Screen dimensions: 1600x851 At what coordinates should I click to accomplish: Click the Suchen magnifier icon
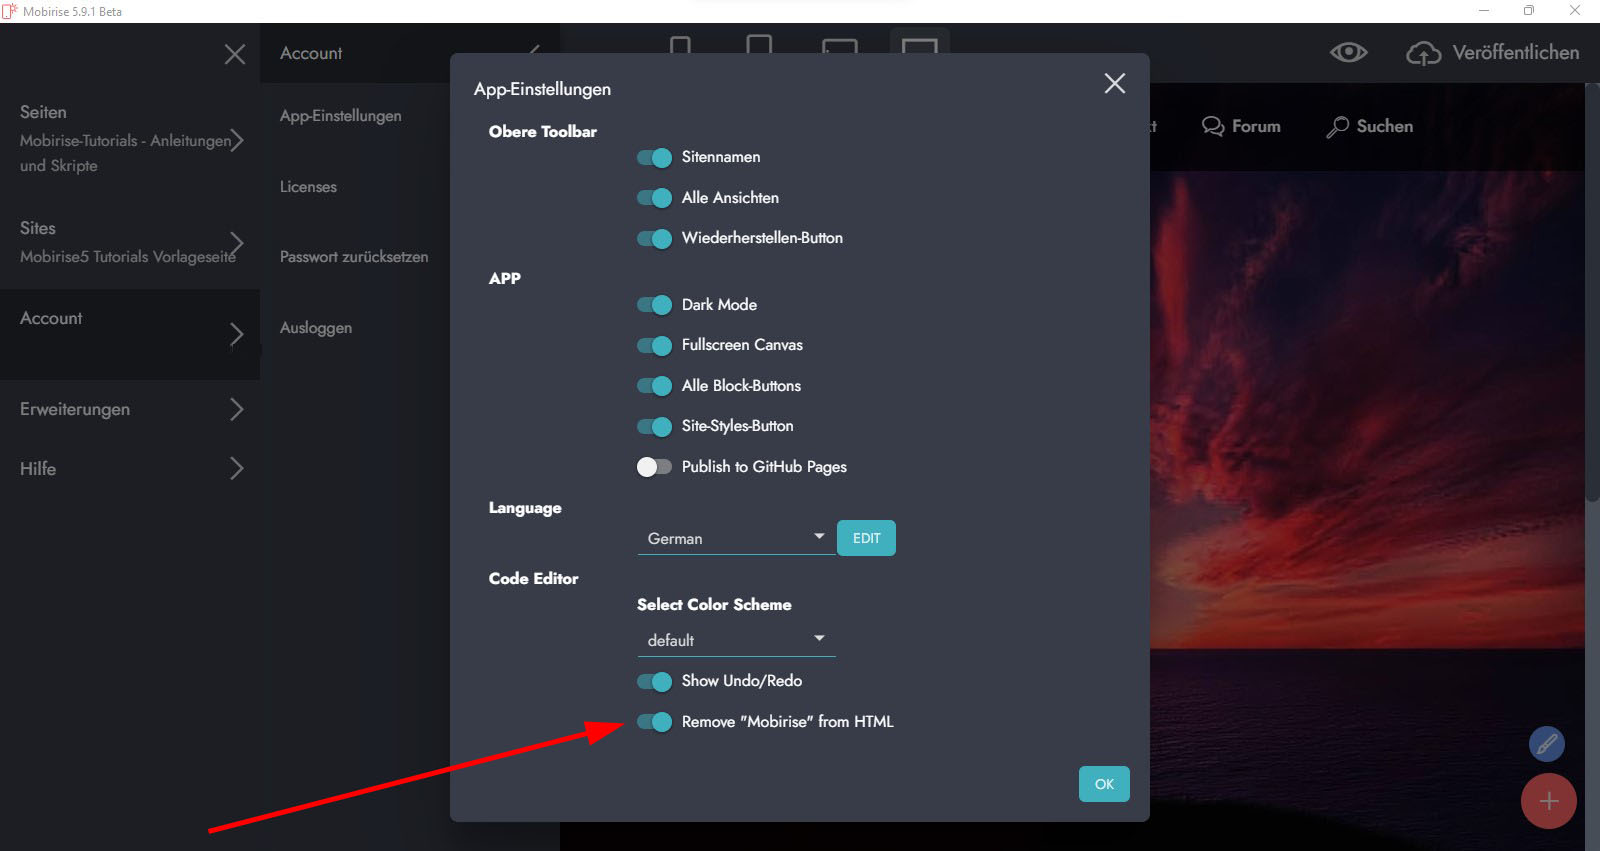pos(1337,127)
